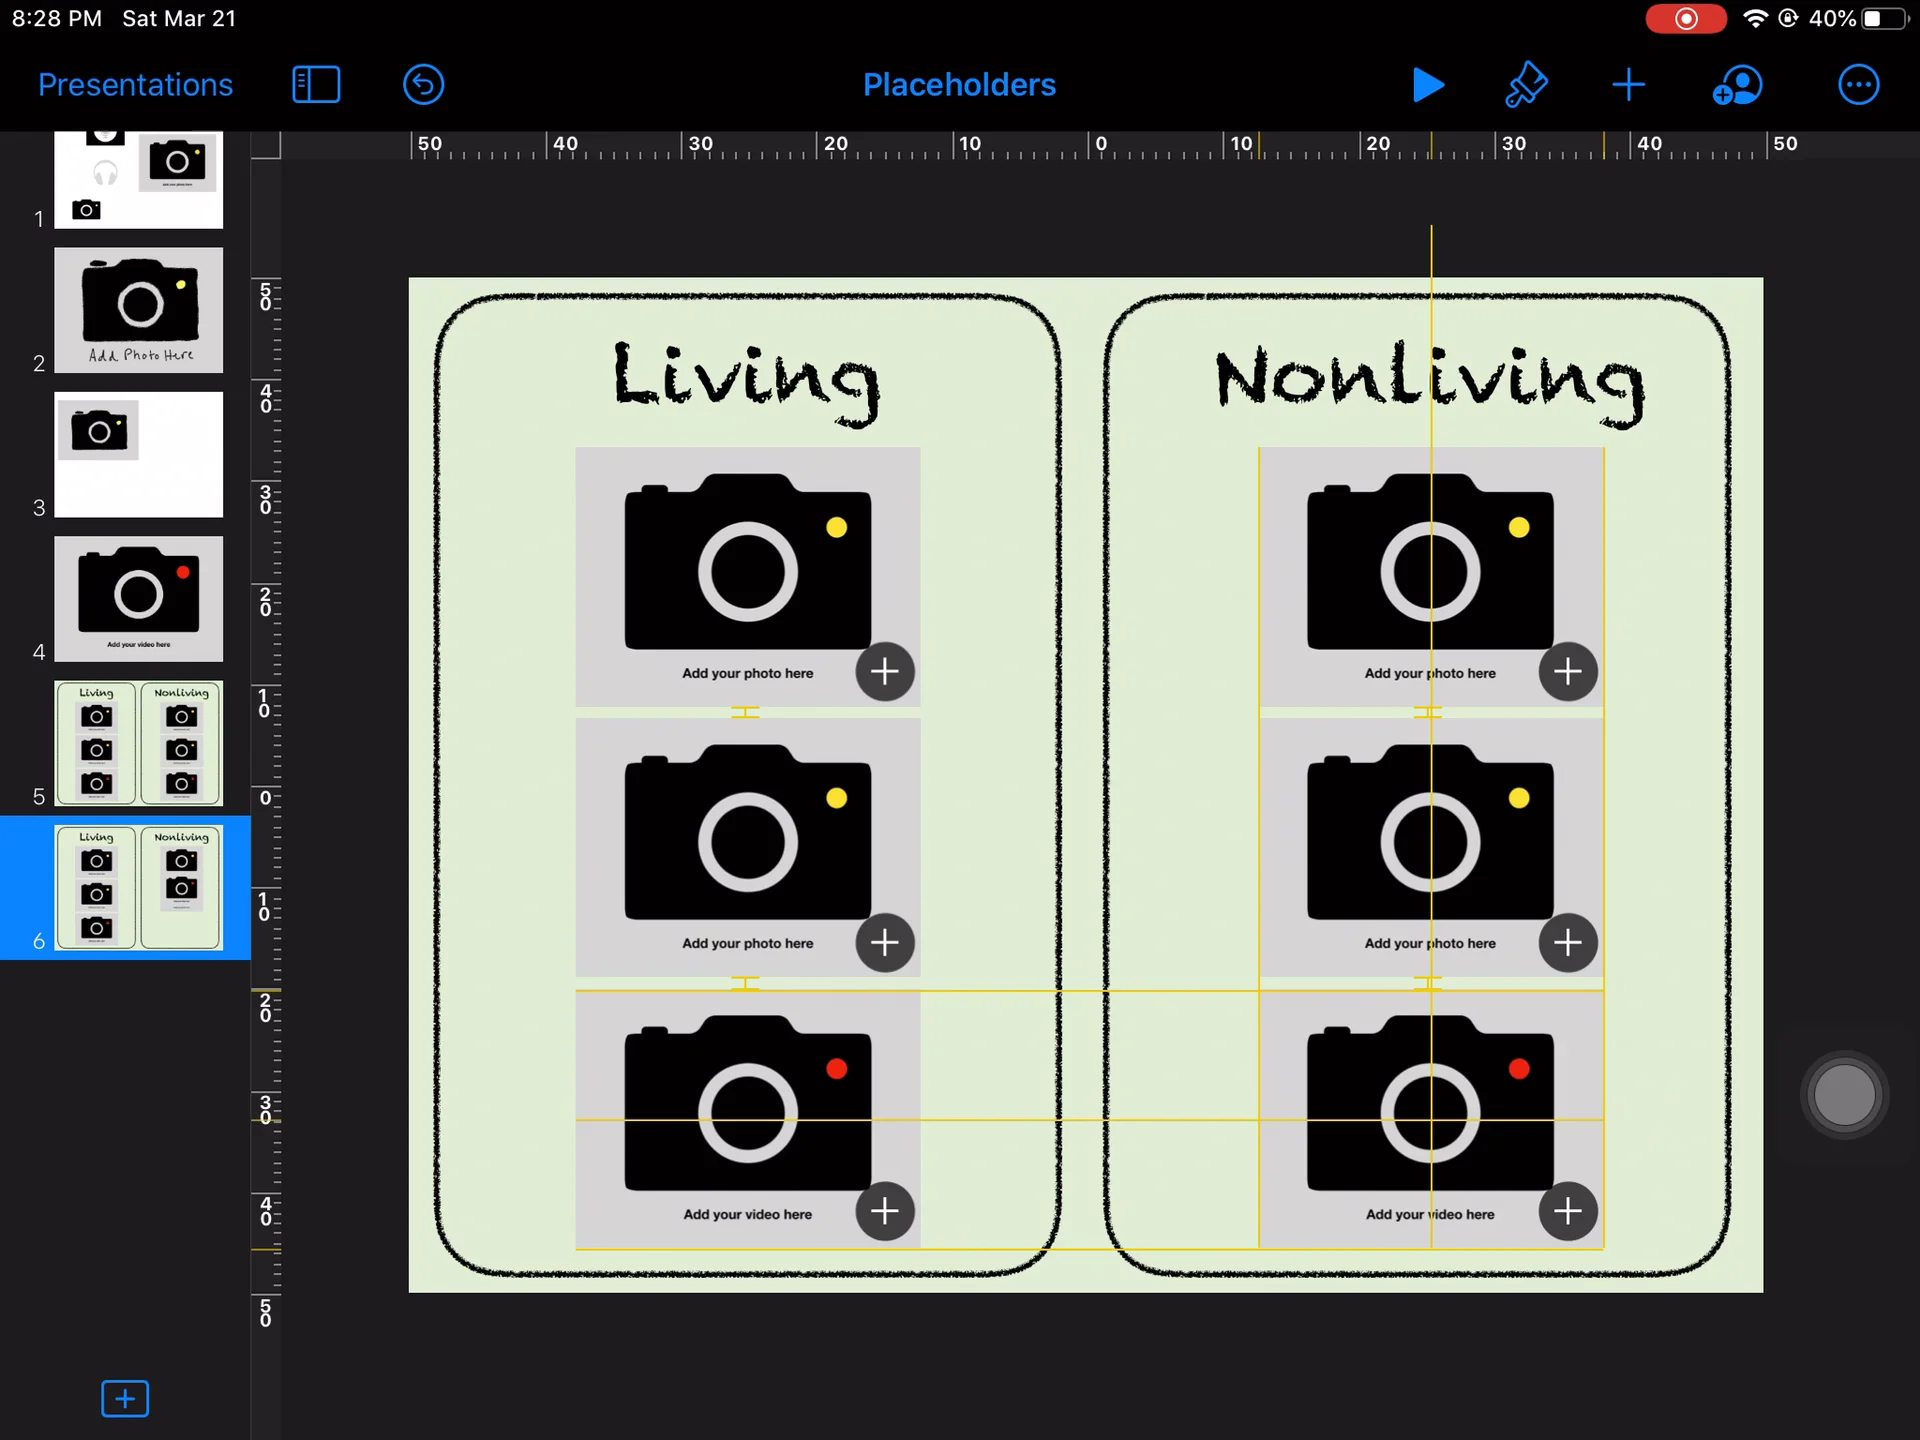The image size is (1920, 1440).
Task: Add media via plus on 'Add your photo here' (Living top)
Action: (885, 672)
